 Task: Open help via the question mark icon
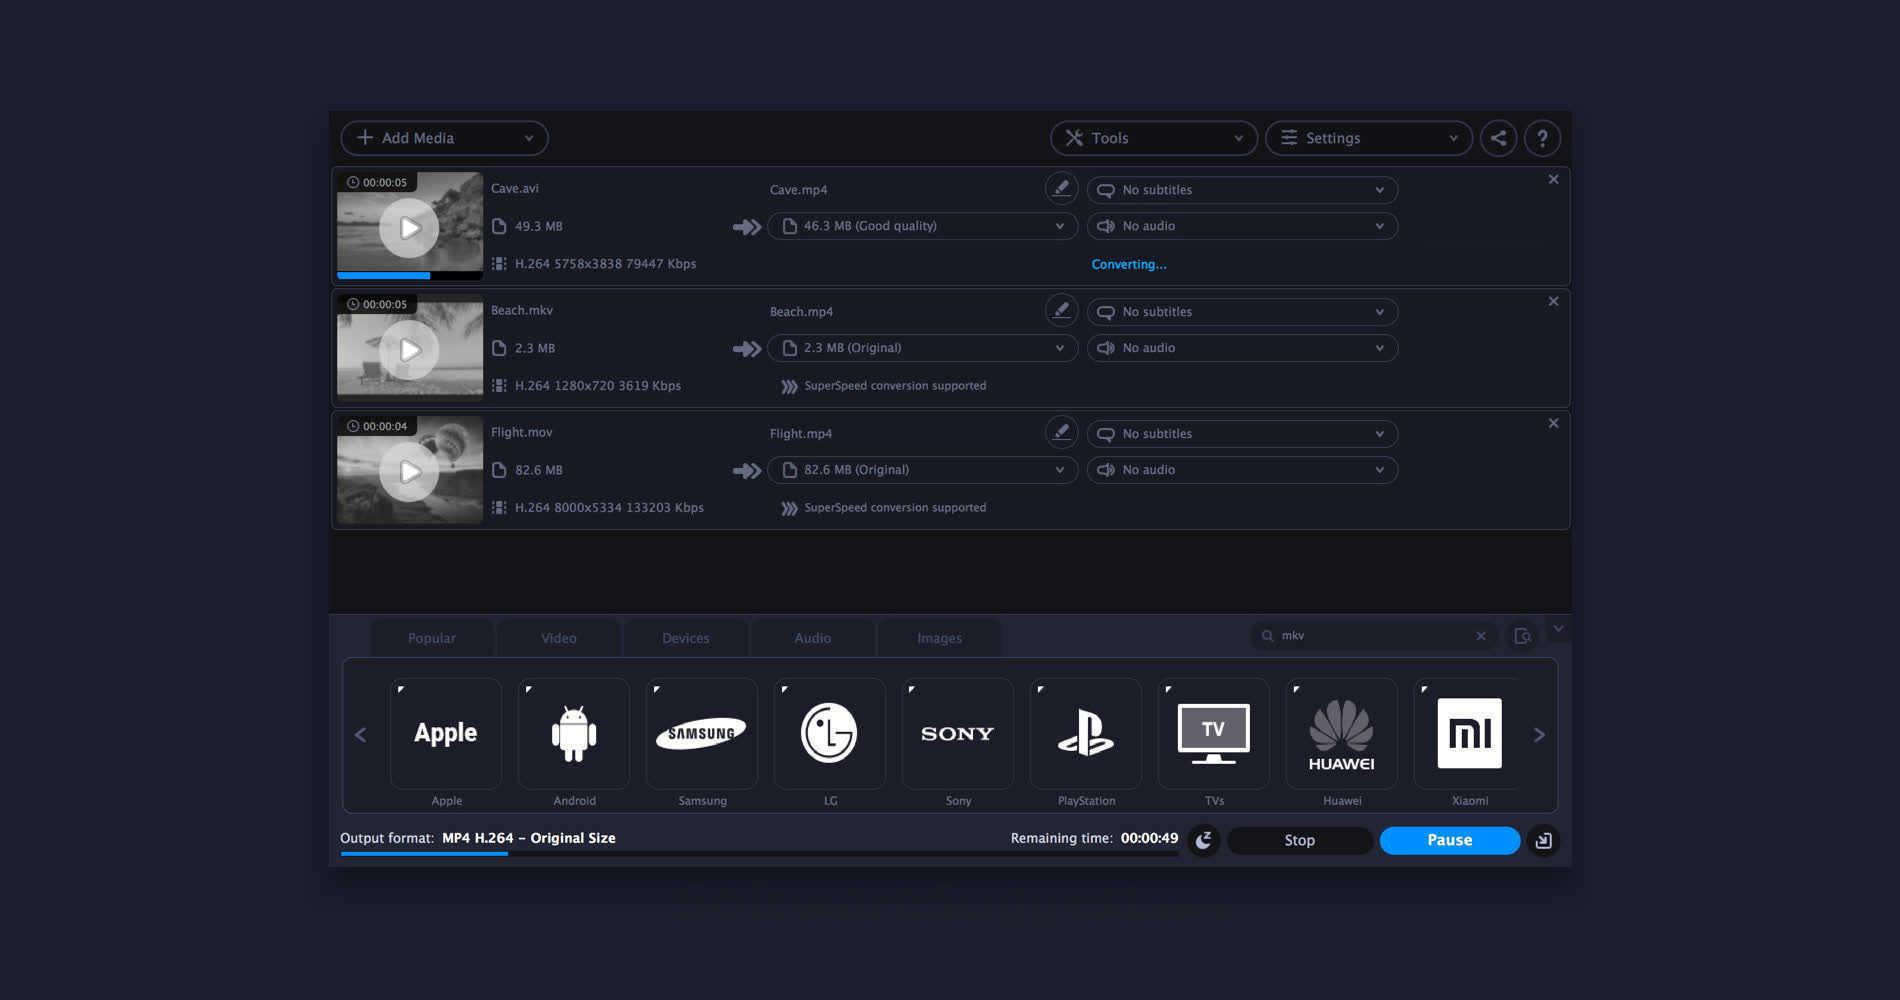coord(1542,138)
